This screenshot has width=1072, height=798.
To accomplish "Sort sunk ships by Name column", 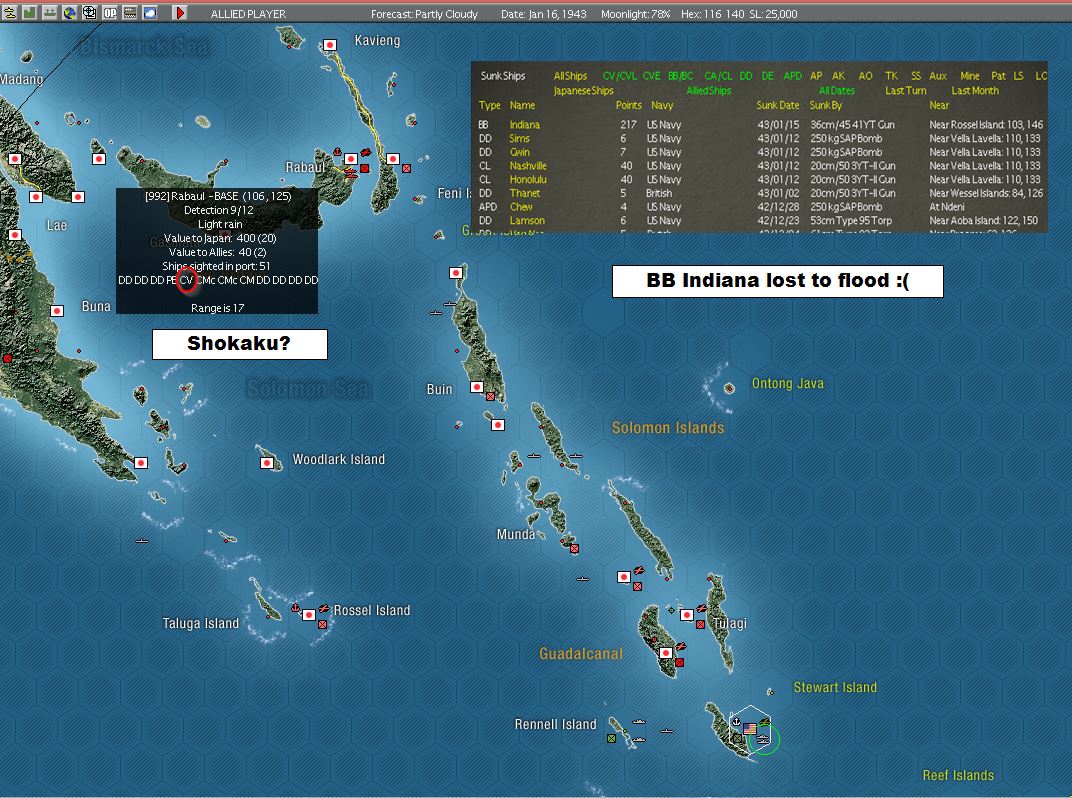I will click(x=522, y=105).
